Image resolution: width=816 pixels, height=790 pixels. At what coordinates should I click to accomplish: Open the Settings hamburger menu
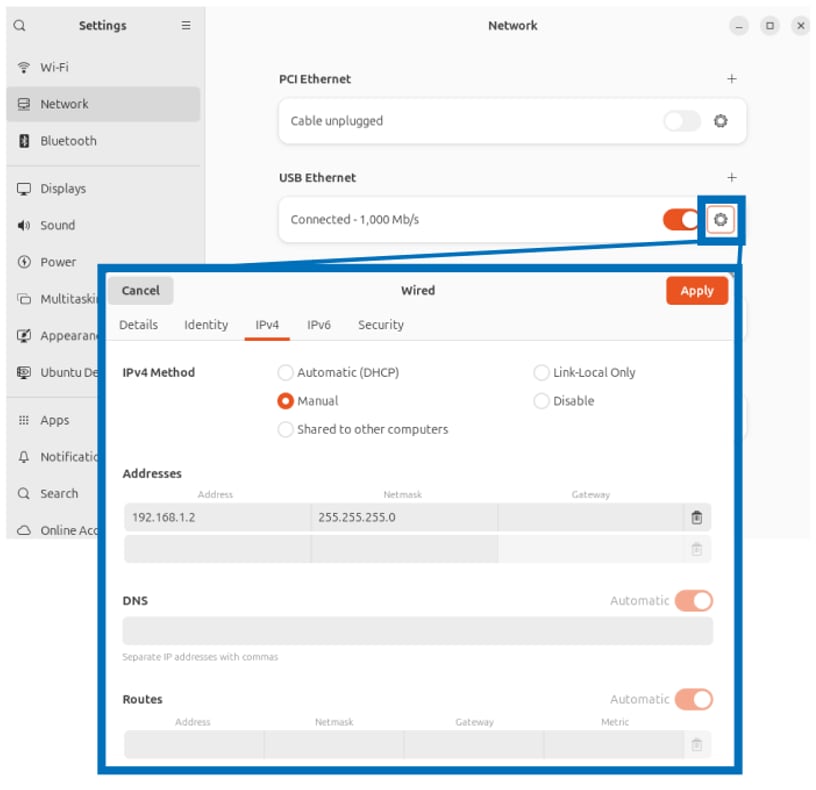(186, 26)
